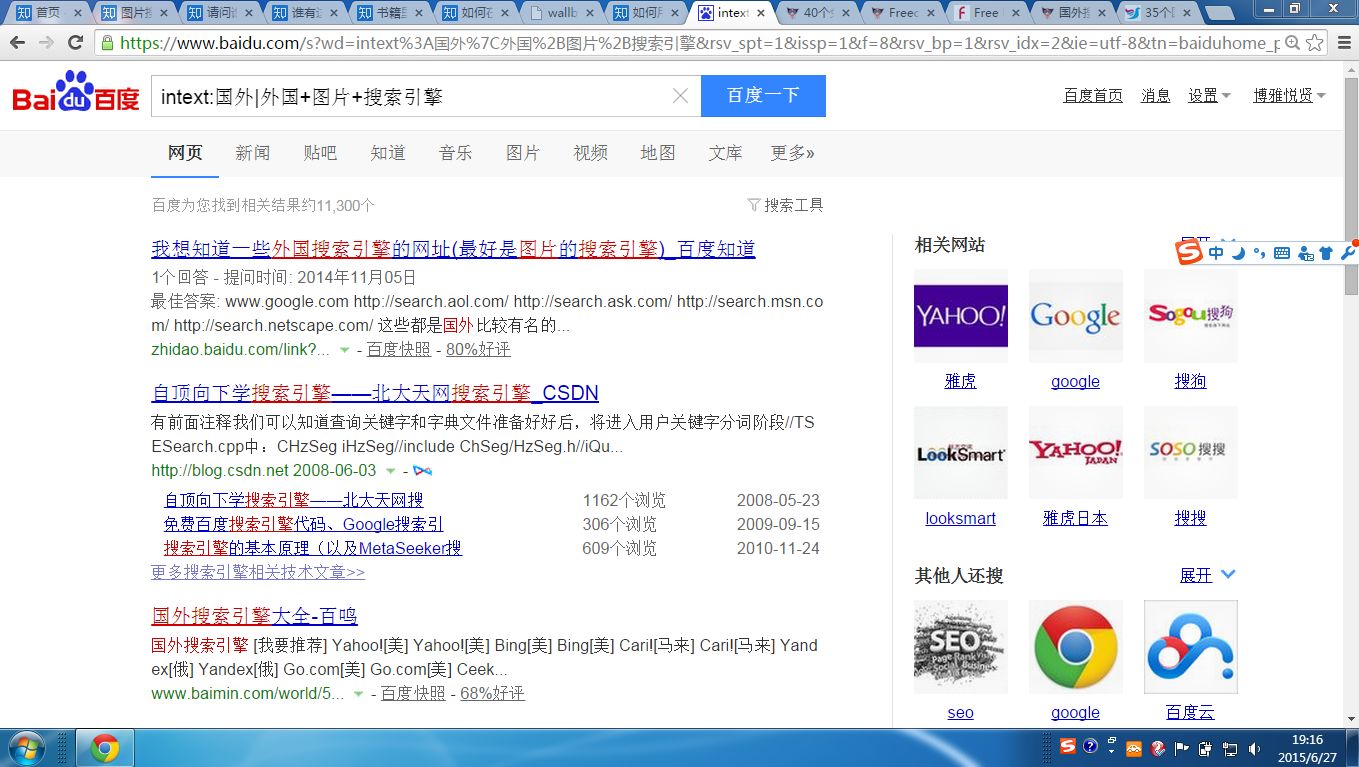Viewport: 1359px width, 767px height.
Task: Open 更多搜索引擎相关技术文章>> link
Action: [258, 572]
